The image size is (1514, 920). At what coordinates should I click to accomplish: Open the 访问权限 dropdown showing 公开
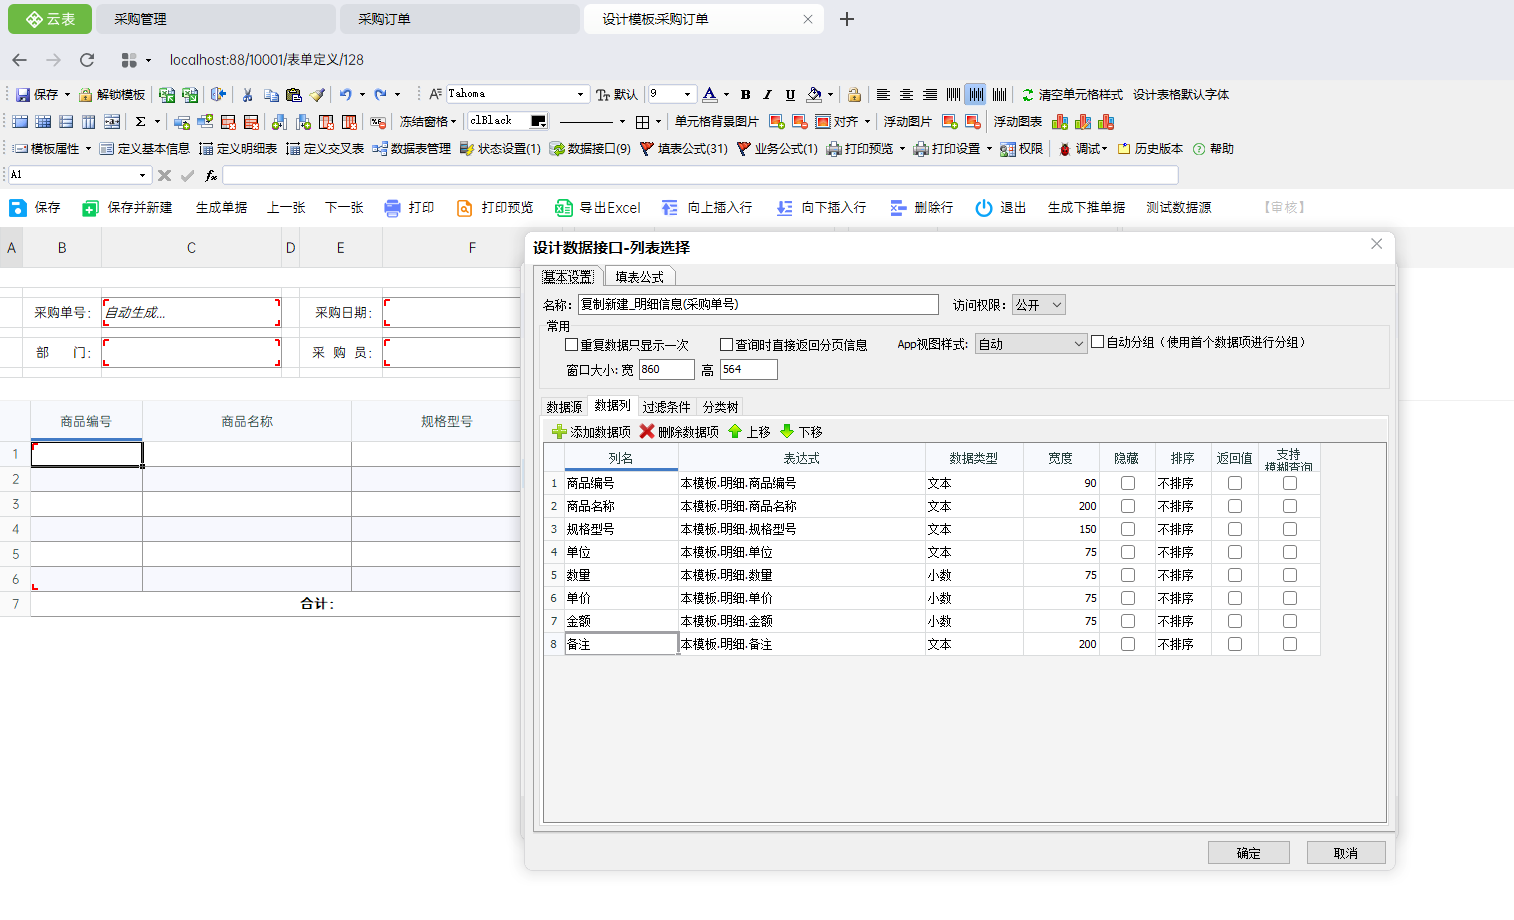pyautogui.click(x=1039, y=305)
